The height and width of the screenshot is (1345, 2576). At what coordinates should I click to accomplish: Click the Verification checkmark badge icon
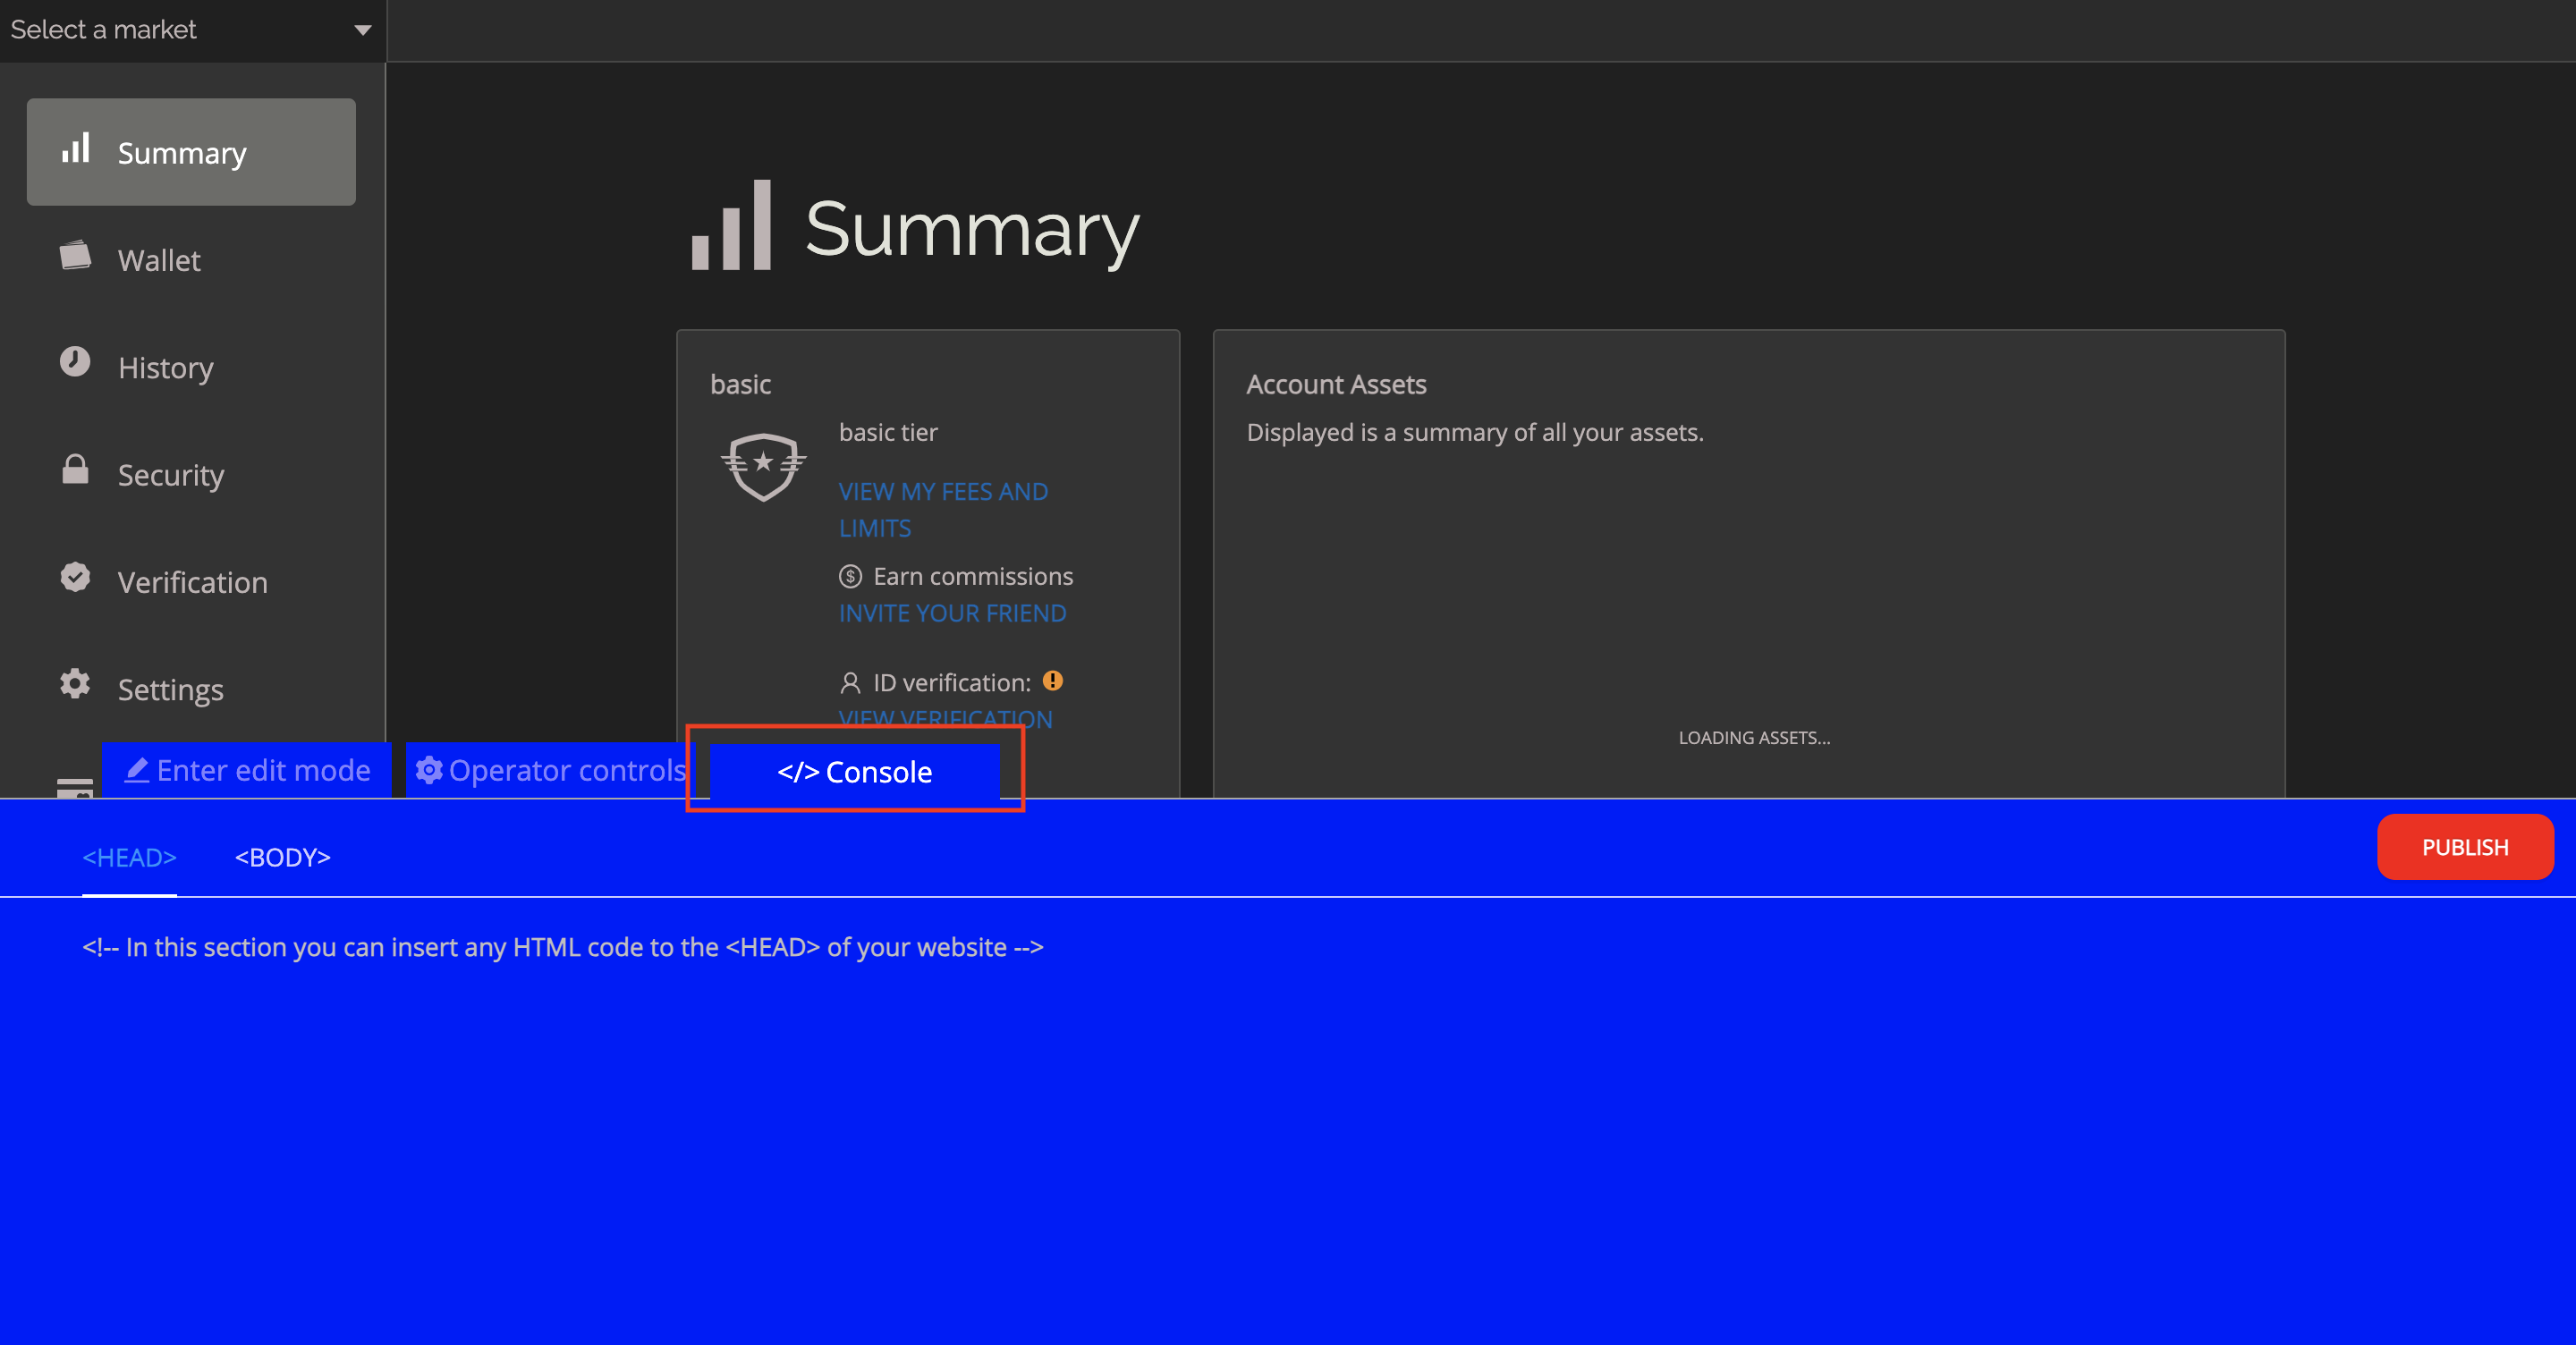click(x=75, y=577)
